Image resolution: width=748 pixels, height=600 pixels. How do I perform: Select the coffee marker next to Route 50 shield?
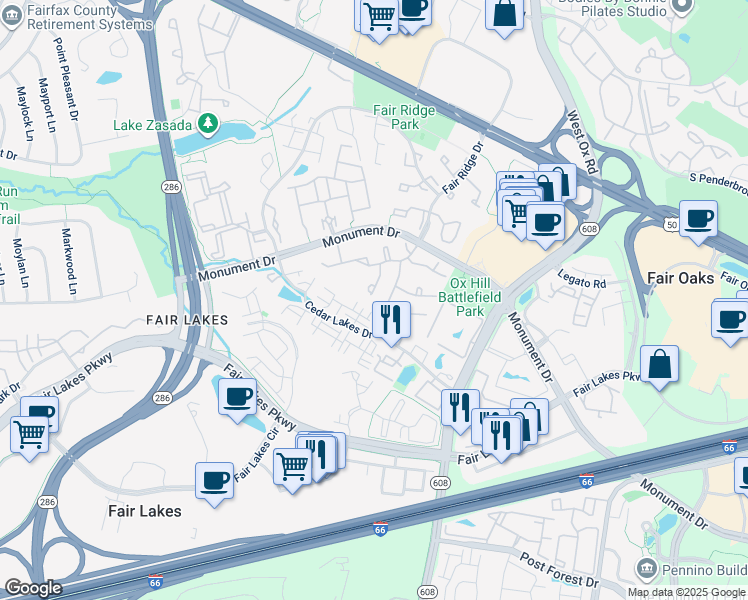click(x=697, y=218)
